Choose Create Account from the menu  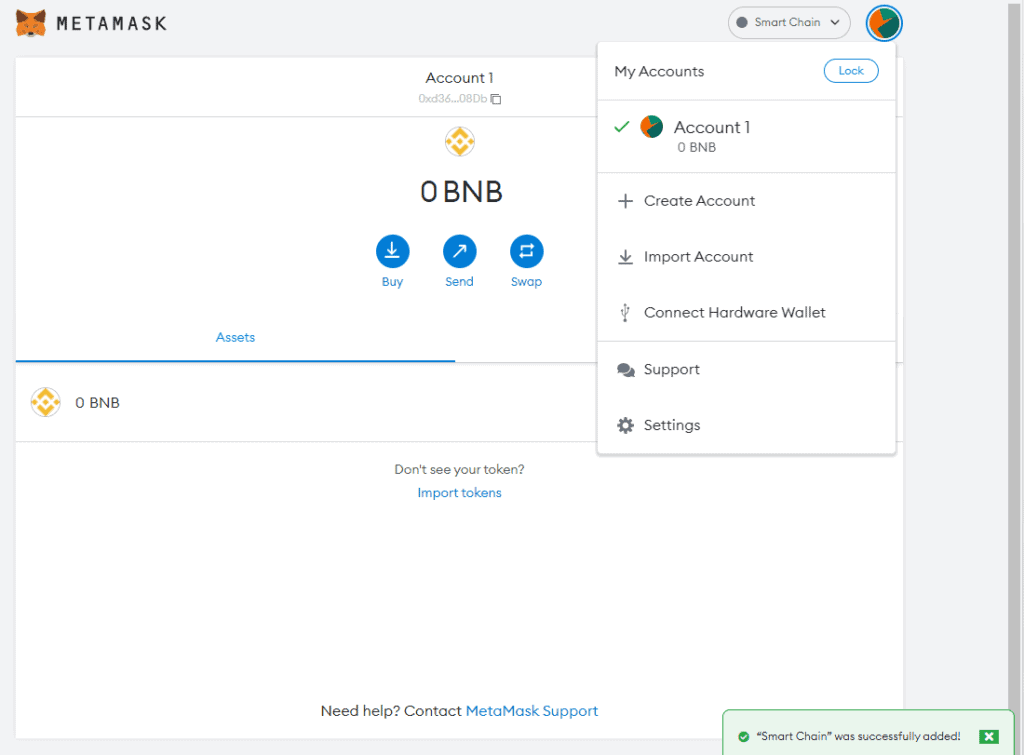tap(746, 201)
